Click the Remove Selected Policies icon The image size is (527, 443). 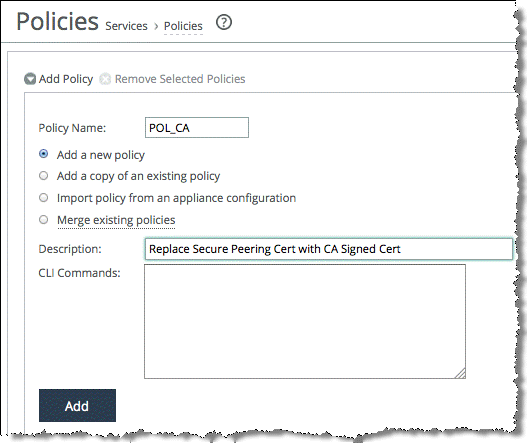coord(105,79)
